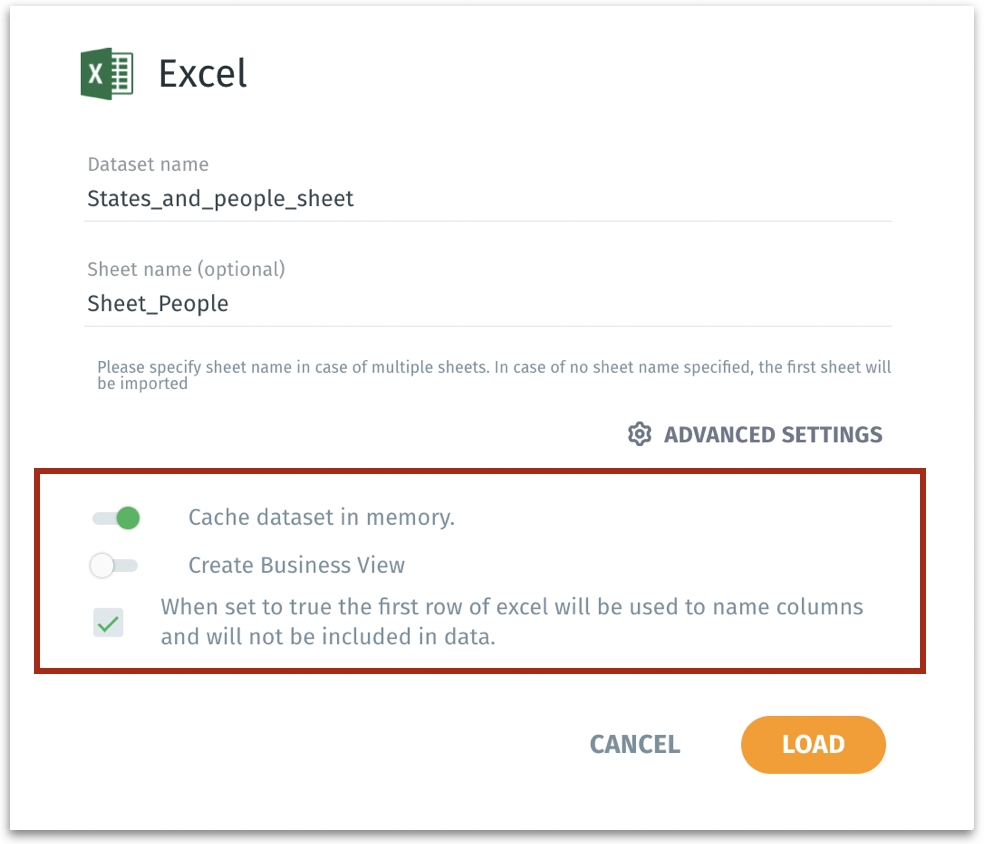Click the 'Dataset name' field label
The width and height of the screenshot is (984, 844).
click(148, 165)
